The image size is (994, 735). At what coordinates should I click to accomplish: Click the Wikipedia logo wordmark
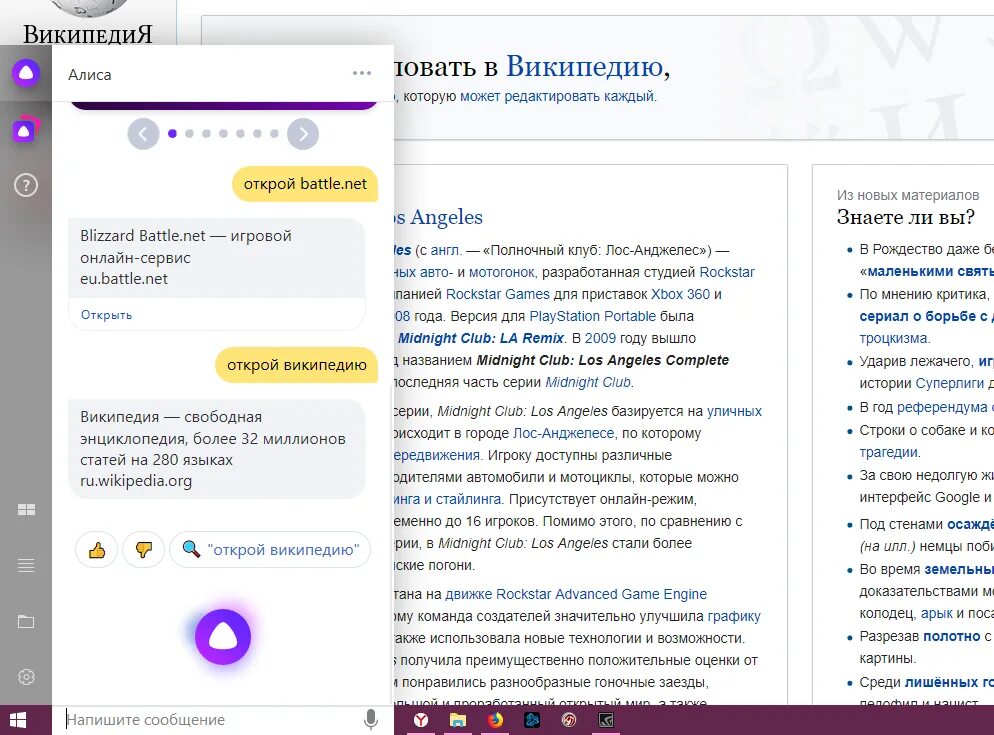coord(87,34)
